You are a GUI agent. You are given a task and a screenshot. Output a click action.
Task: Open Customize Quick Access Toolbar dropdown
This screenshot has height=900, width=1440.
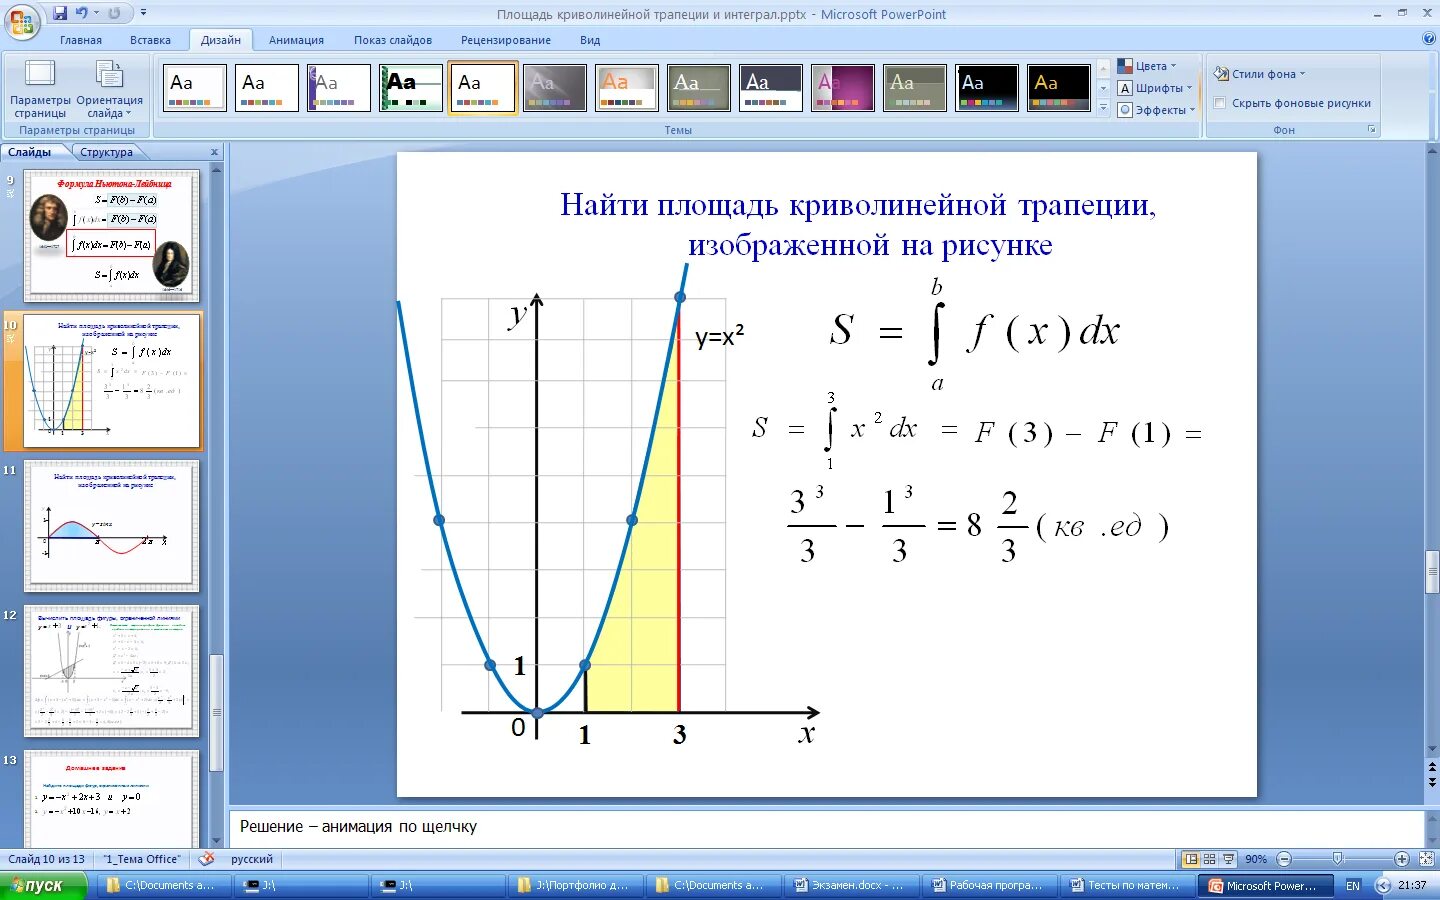tap(143, 13)
